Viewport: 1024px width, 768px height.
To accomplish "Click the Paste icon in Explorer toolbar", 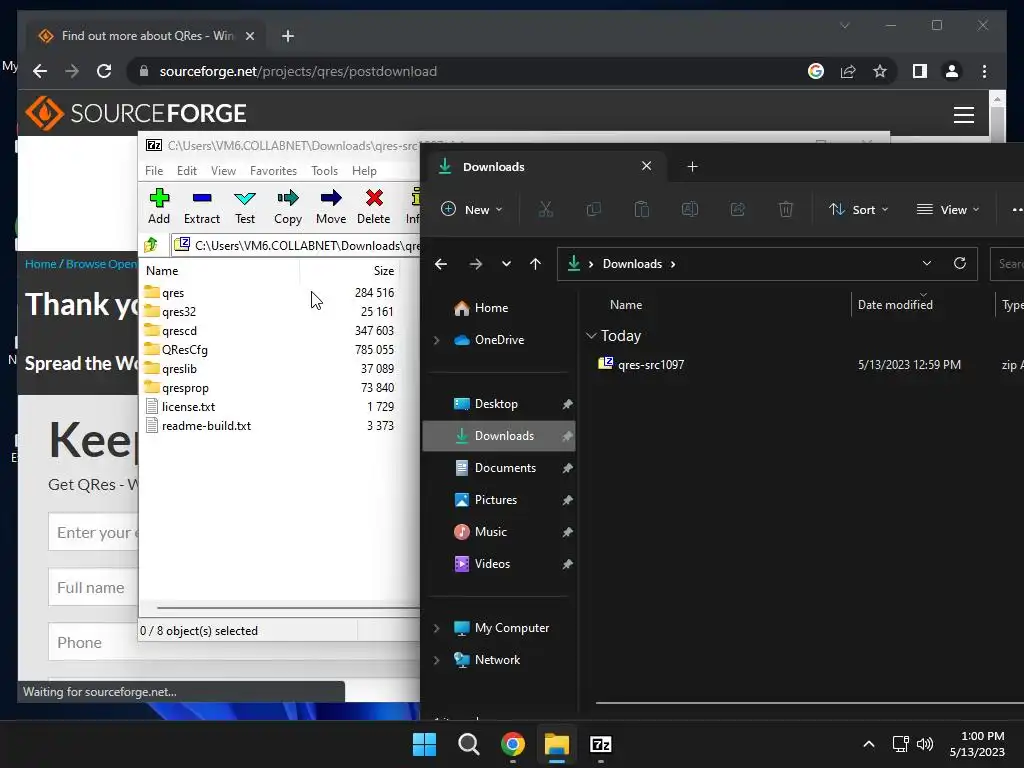I will point(642,210).
